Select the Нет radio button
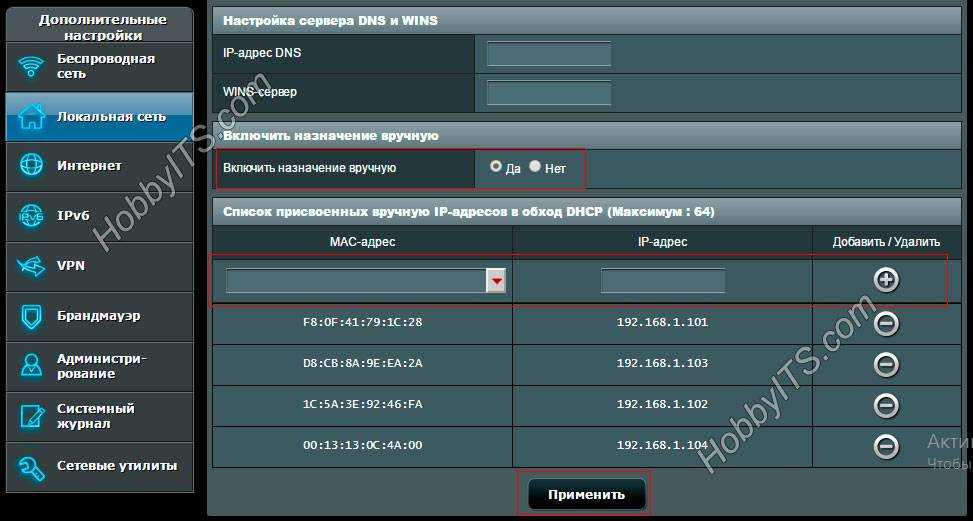This screenshot has width=973, height=521. coord(535,167)
